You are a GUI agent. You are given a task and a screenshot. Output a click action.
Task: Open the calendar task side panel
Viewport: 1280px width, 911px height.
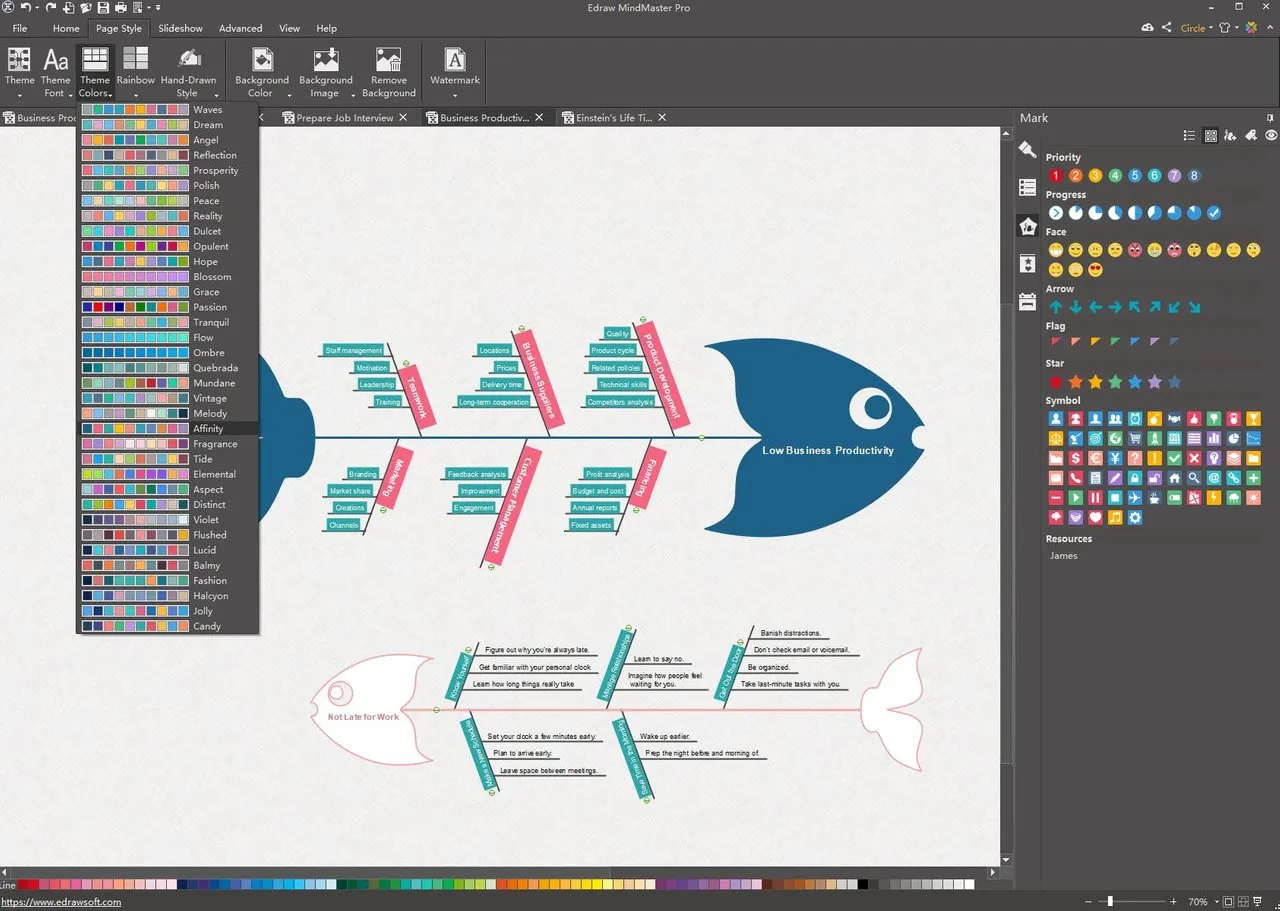click(x=1027, y=301)
